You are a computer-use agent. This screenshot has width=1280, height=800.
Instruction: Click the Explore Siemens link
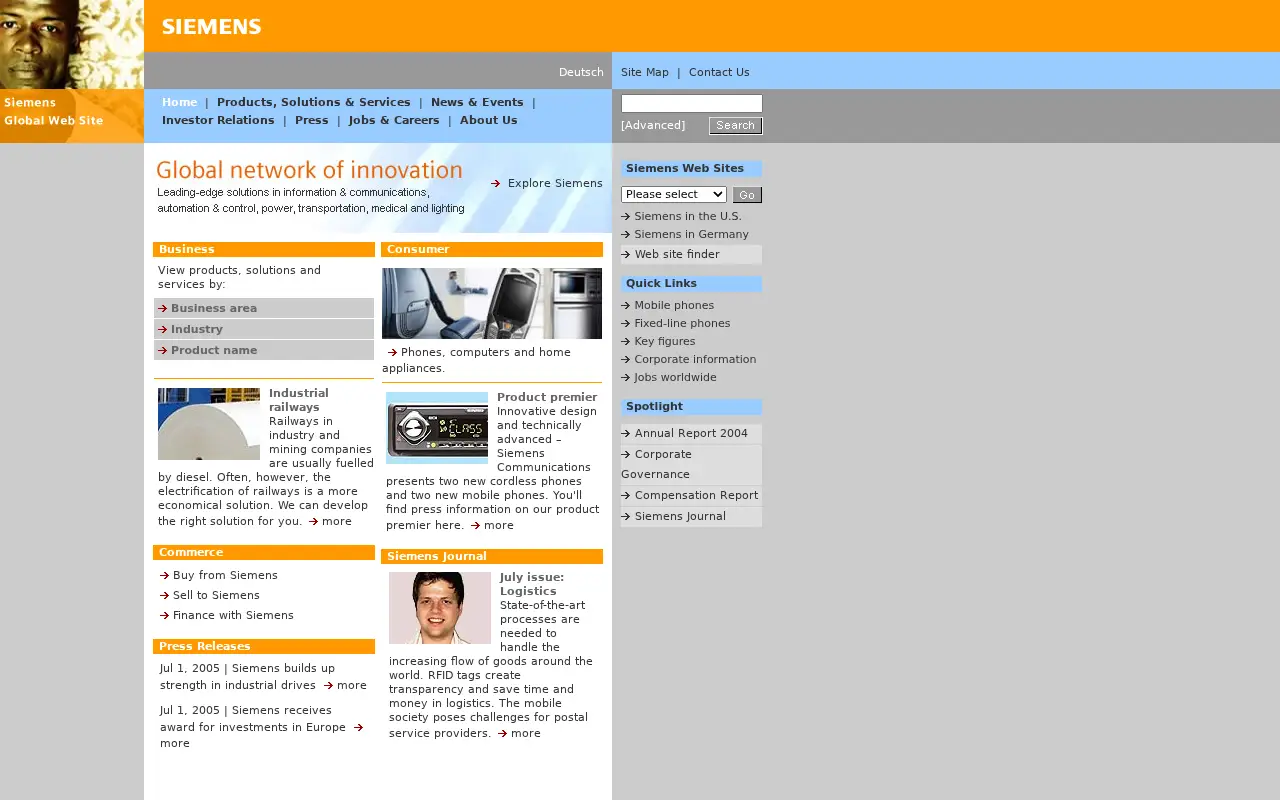click(x=555, y=183)
